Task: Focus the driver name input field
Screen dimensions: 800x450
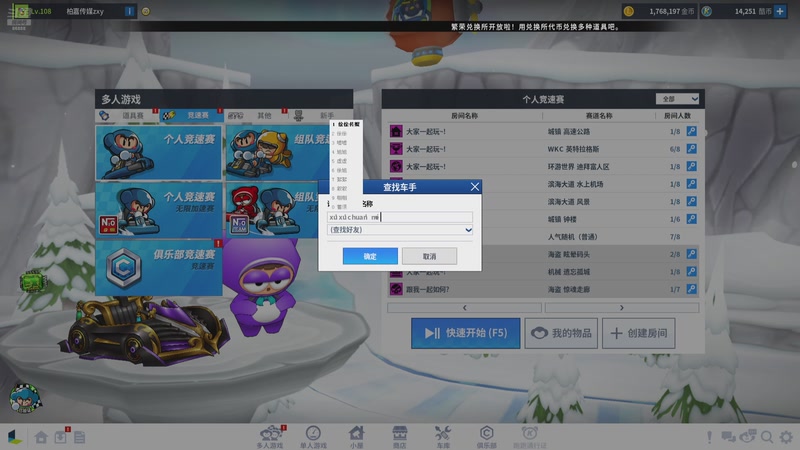Action: 399,217
